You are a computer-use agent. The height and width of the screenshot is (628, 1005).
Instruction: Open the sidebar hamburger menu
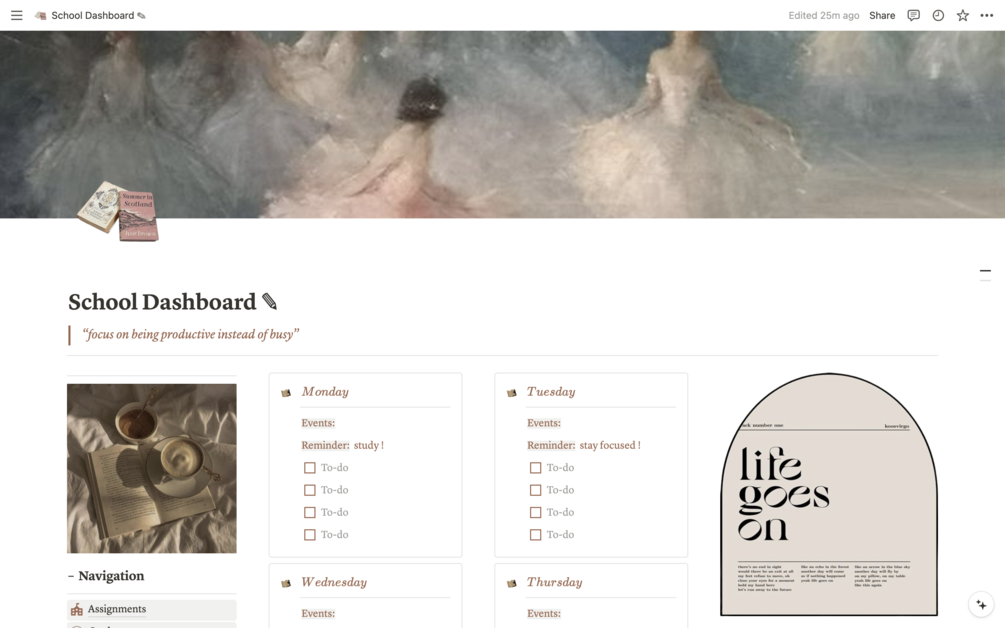tap(17, 15)
